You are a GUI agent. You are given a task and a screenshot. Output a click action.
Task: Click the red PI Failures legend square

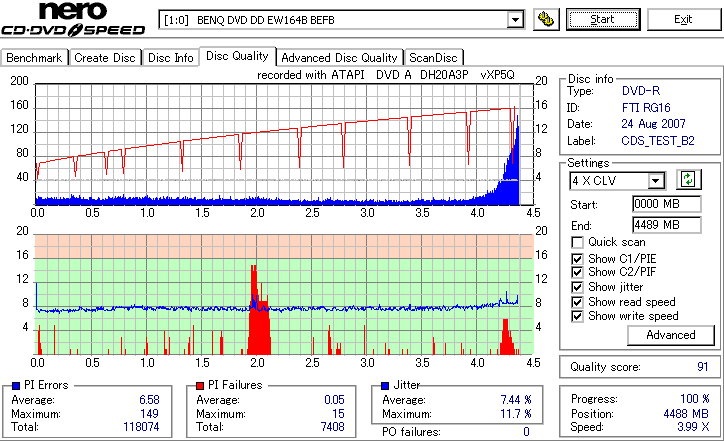point(200,386)
